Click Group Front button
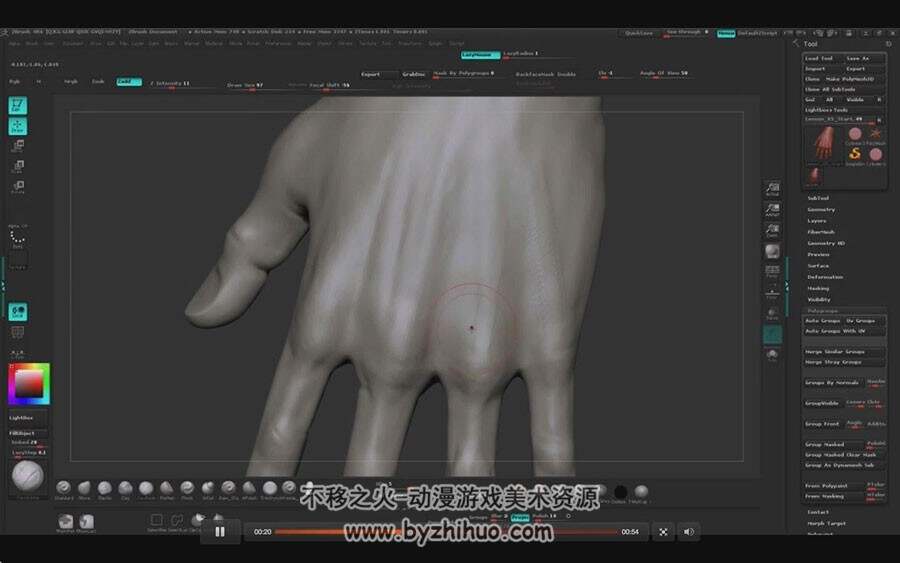900x563 pixels. [823, 424]
